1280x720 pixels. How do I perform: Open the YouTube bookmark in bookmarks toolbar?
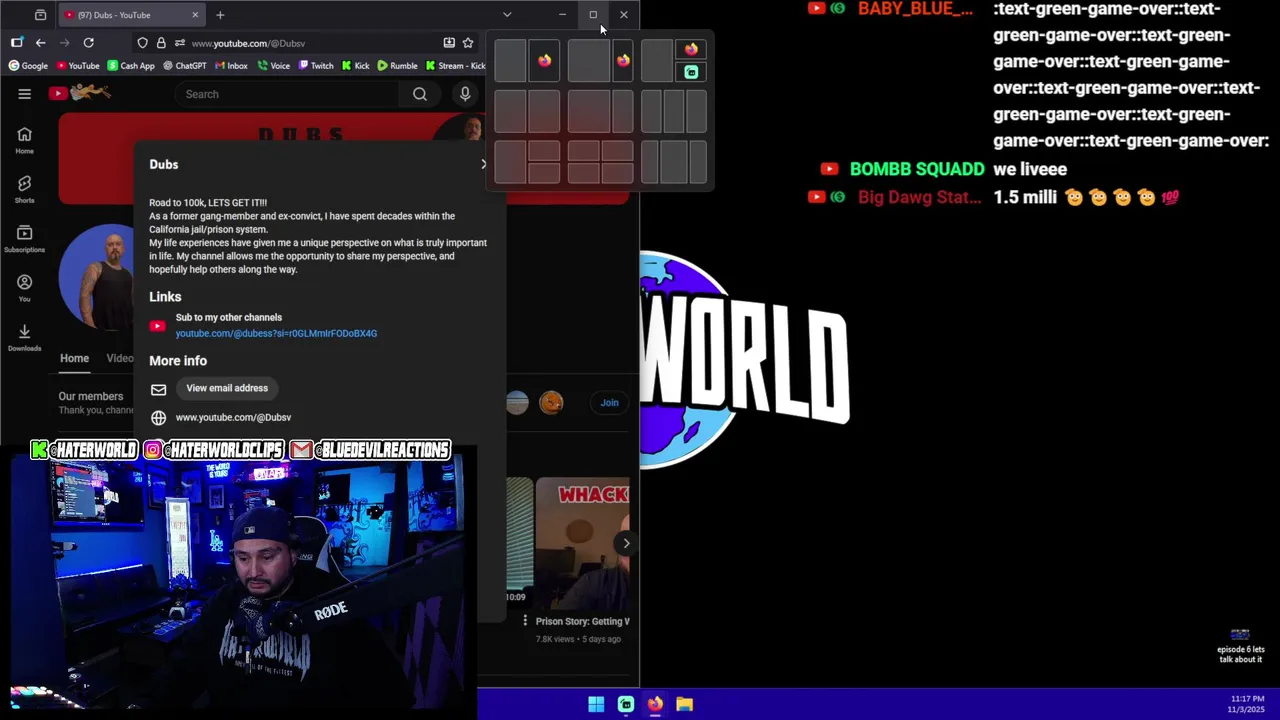(78, 66)
